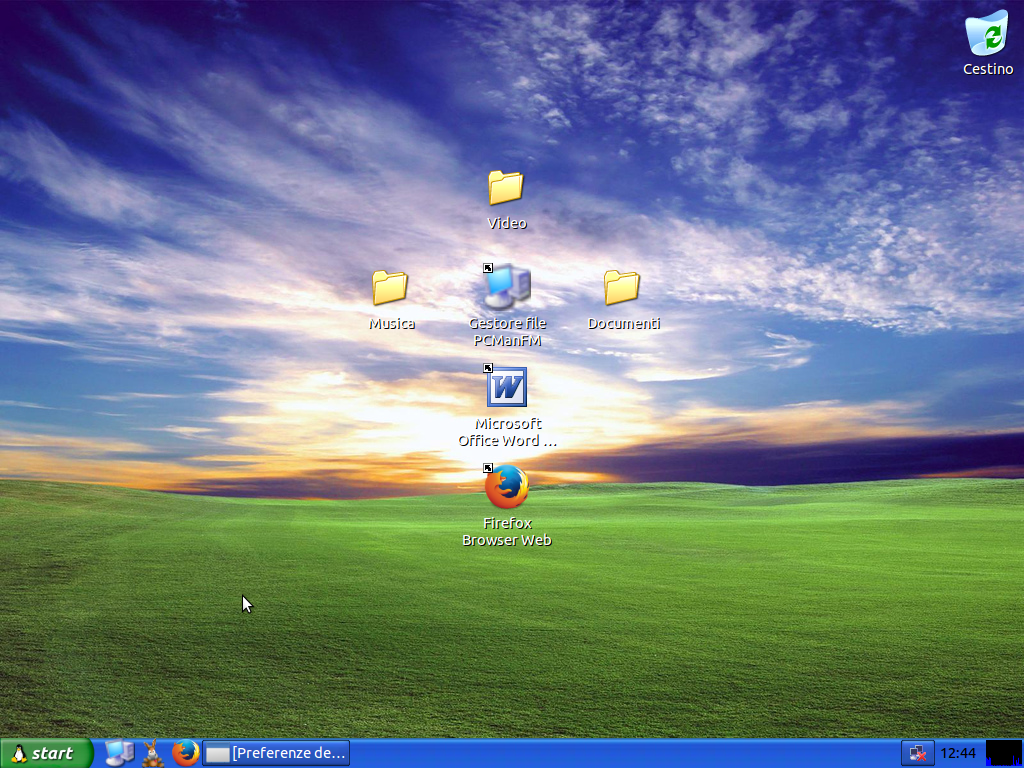Screen dimensions: 1024x768
Task: Click the 'Firefox Browser Web' text label
Action: (507, 532)
